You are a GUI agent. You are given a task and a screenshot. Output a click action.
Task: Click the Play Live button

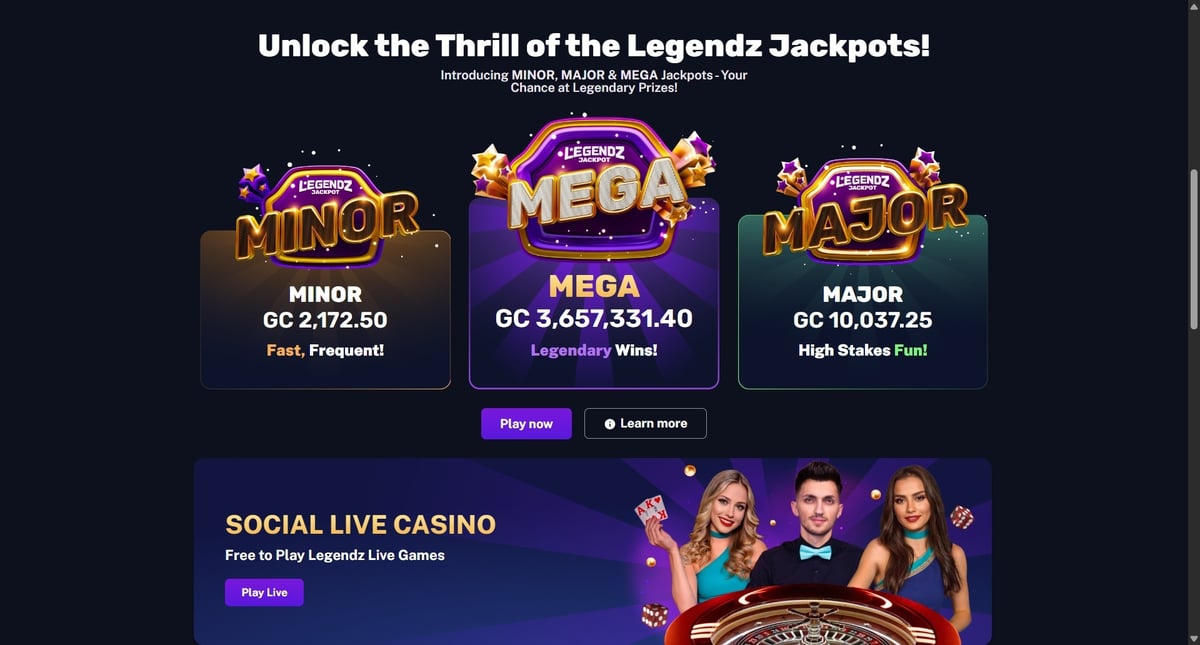(264, 592)
